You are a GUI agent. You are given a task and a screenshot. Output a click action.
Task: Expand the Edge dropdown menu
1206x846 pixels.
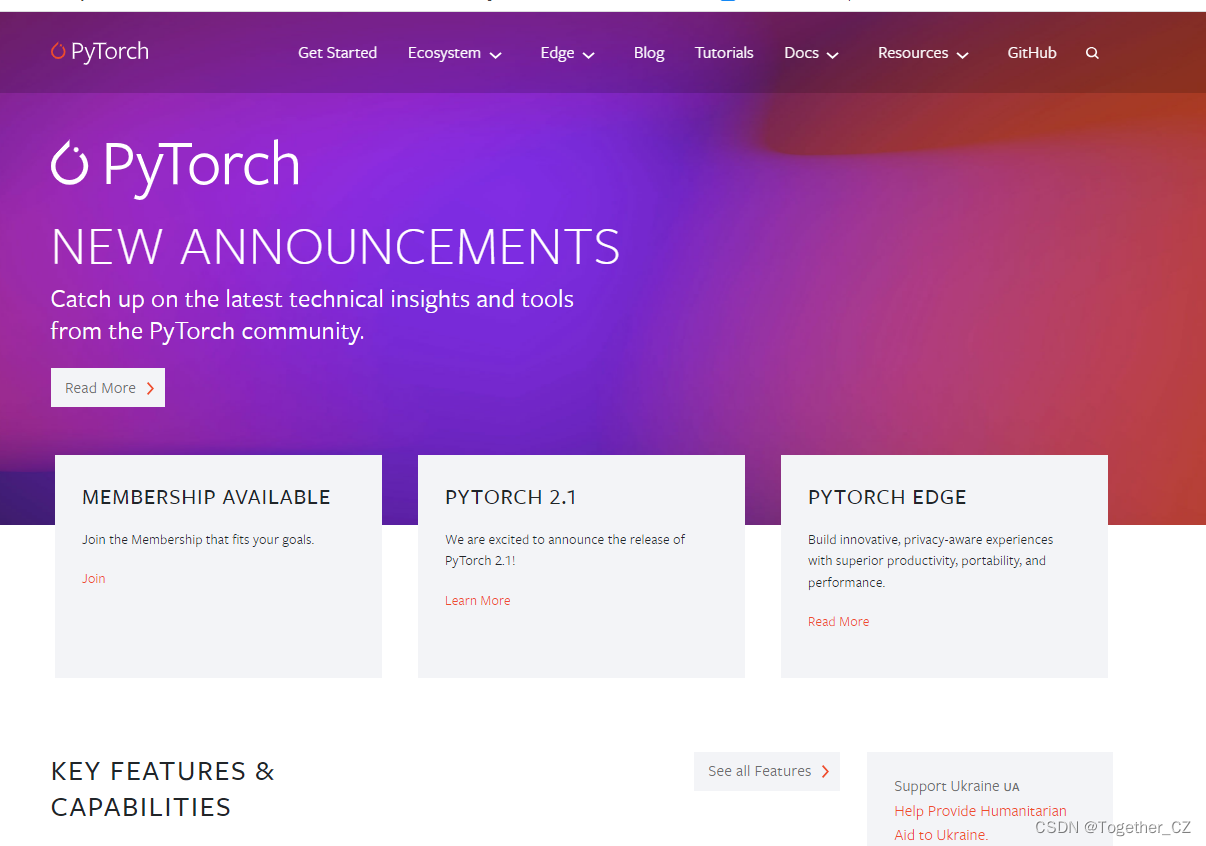click(568, 53)
